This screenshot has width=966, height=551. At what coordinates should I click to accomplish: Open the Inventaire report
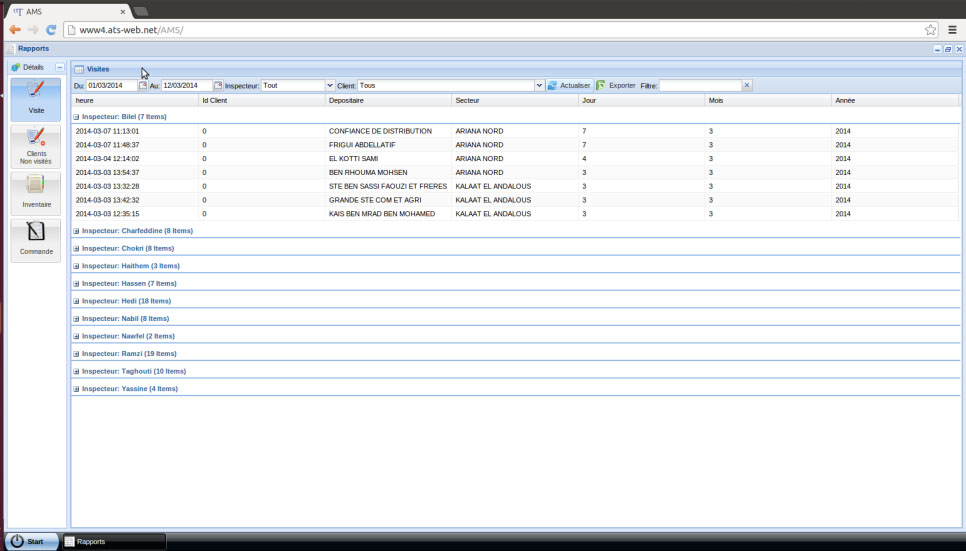tap(36, 193)
